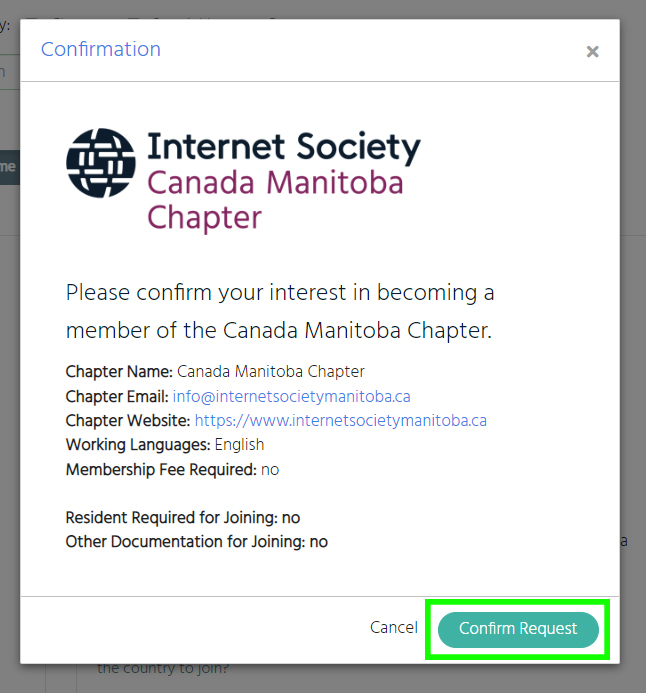Viewport: 646px width, 693px height.
Task: Click the "Chapter" word in the logo
Action: (204, 217)
